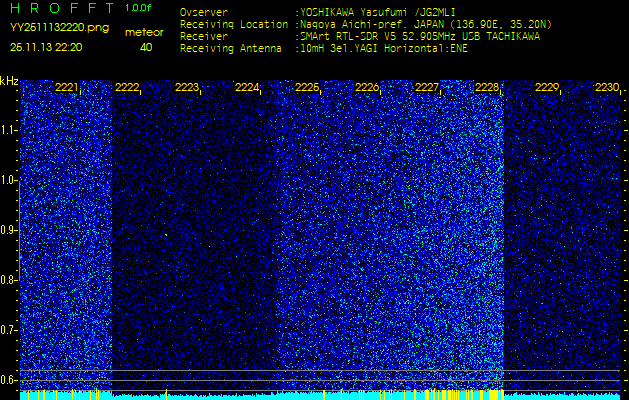Click observer name YOSHIKAWA Yasufumi /JG2MLI
This screenshot has height=400, width=629.
pos(377,12)
